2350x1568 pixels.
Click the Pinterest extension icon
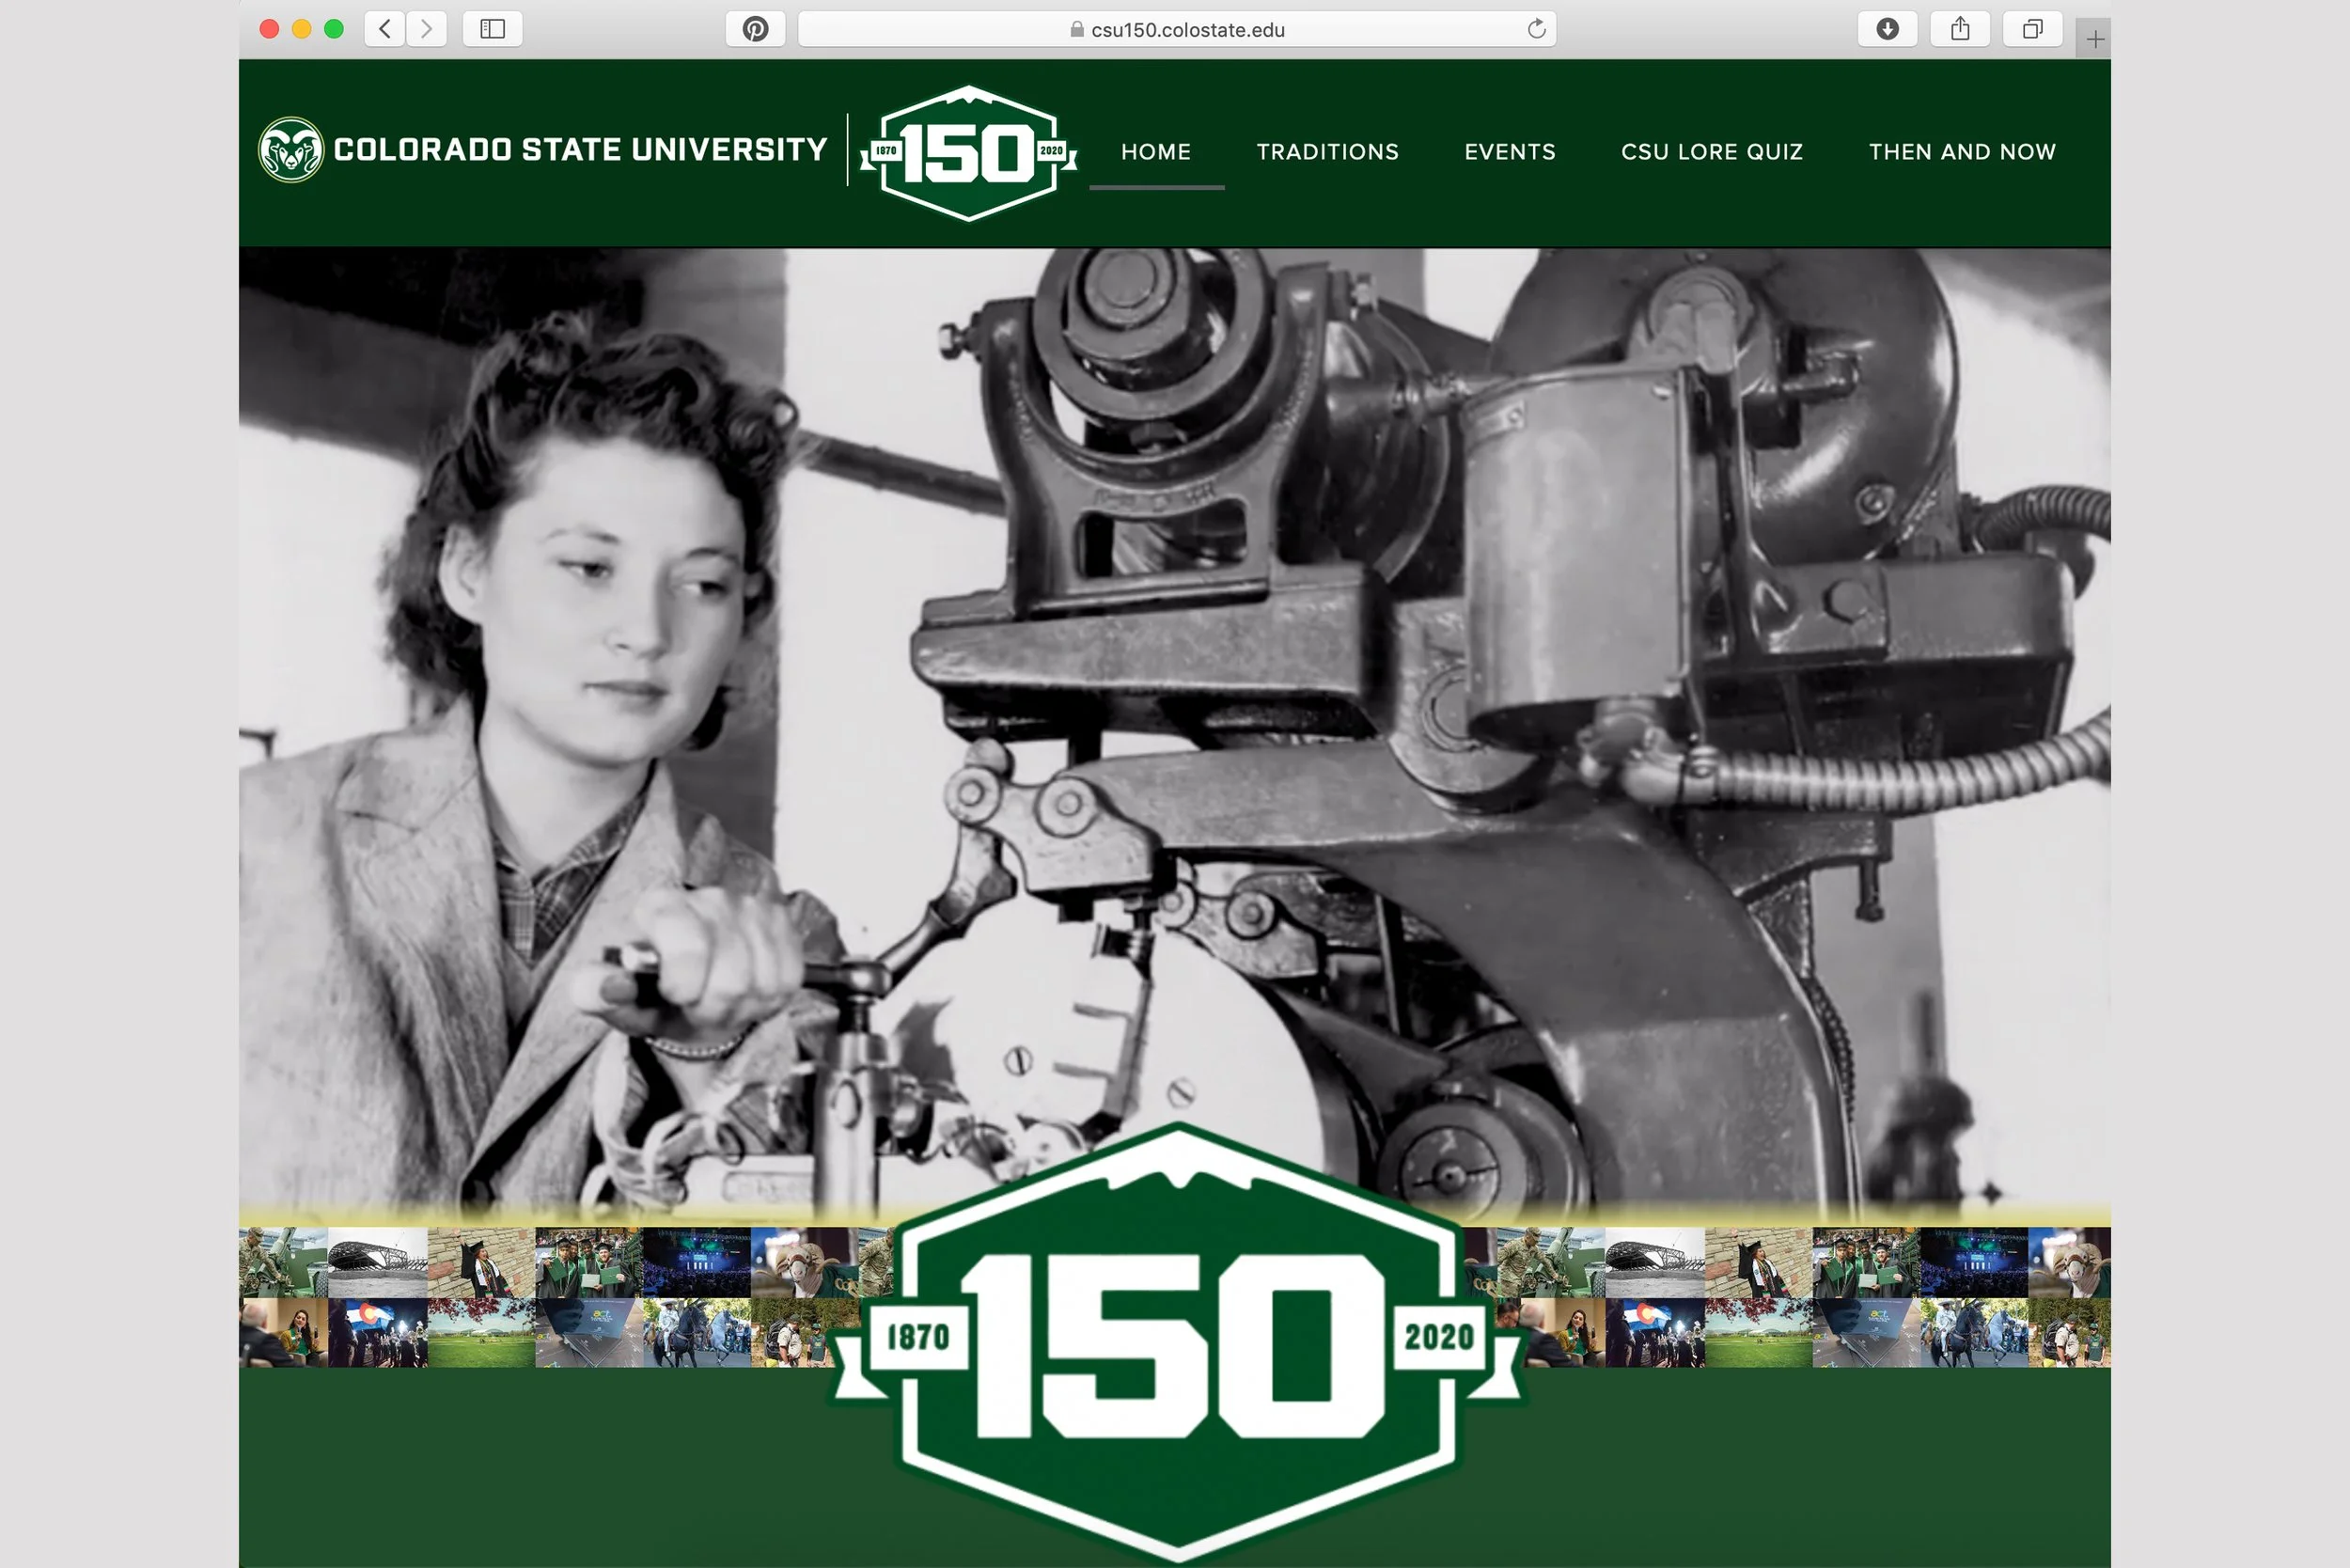(755, 29)
